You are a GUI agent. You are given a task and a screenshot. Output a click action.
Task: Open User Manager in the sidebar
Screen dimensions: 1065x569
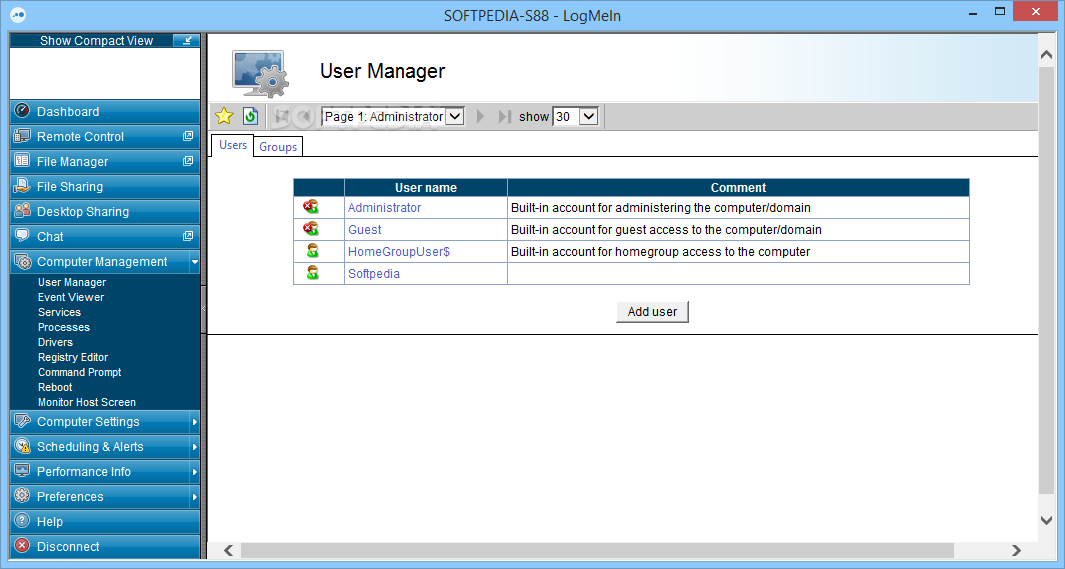click(72, 282)
